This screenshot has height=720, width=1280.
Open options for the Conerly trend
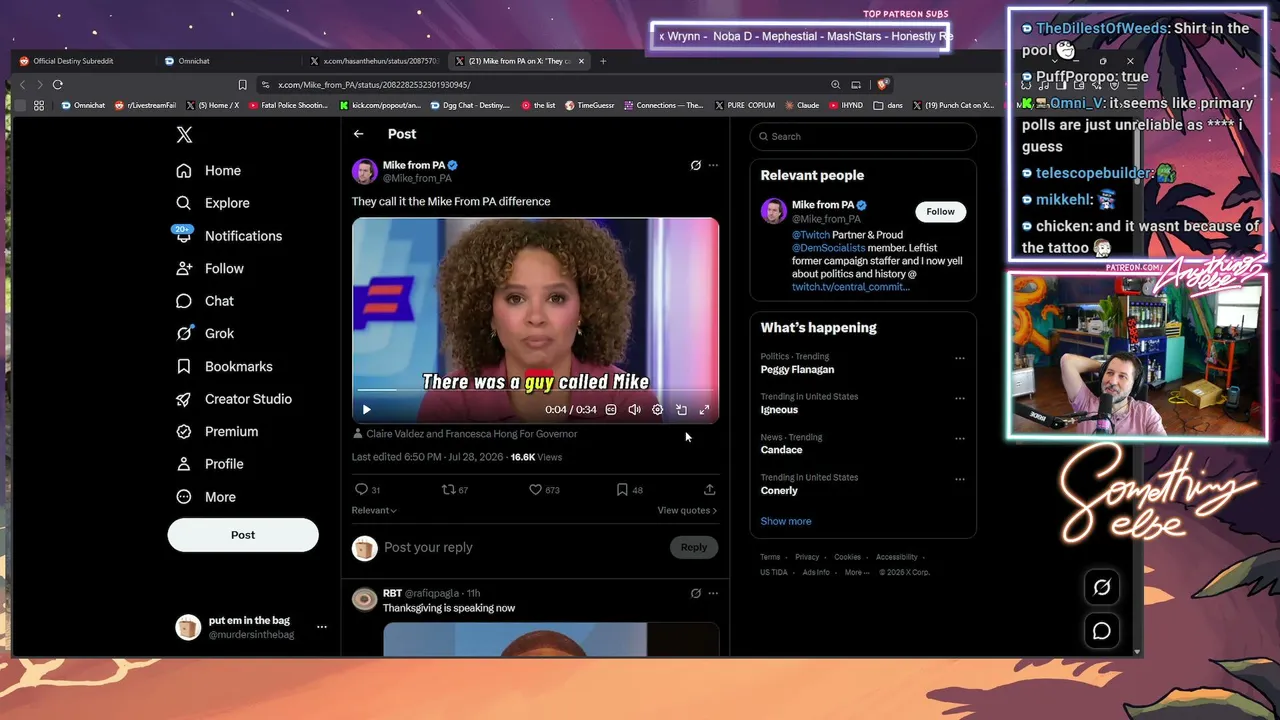pyautogui.click(x=960, y=479)
